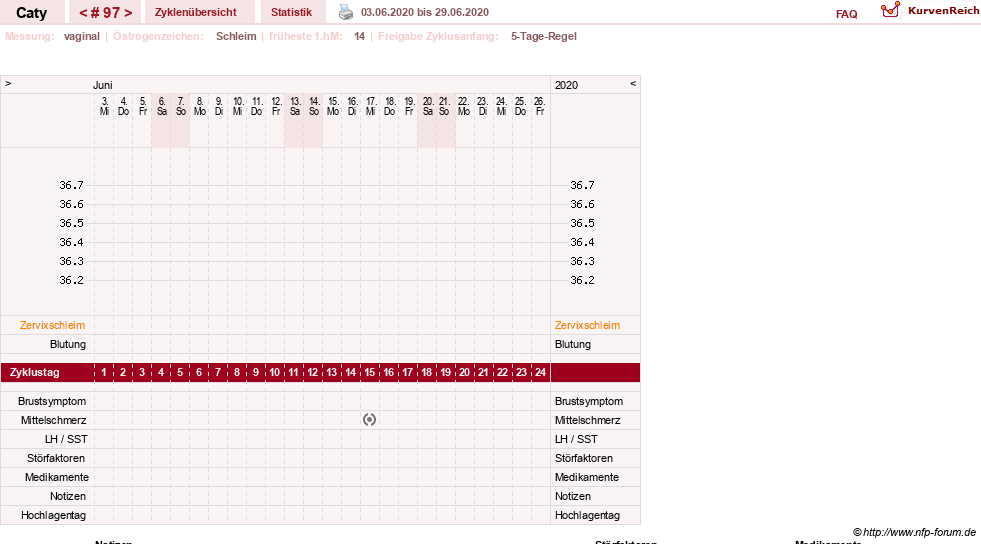The image size is (981, 544).
Task: Click cycle day 1 in Zyklustag row
Action: point(104,372)
